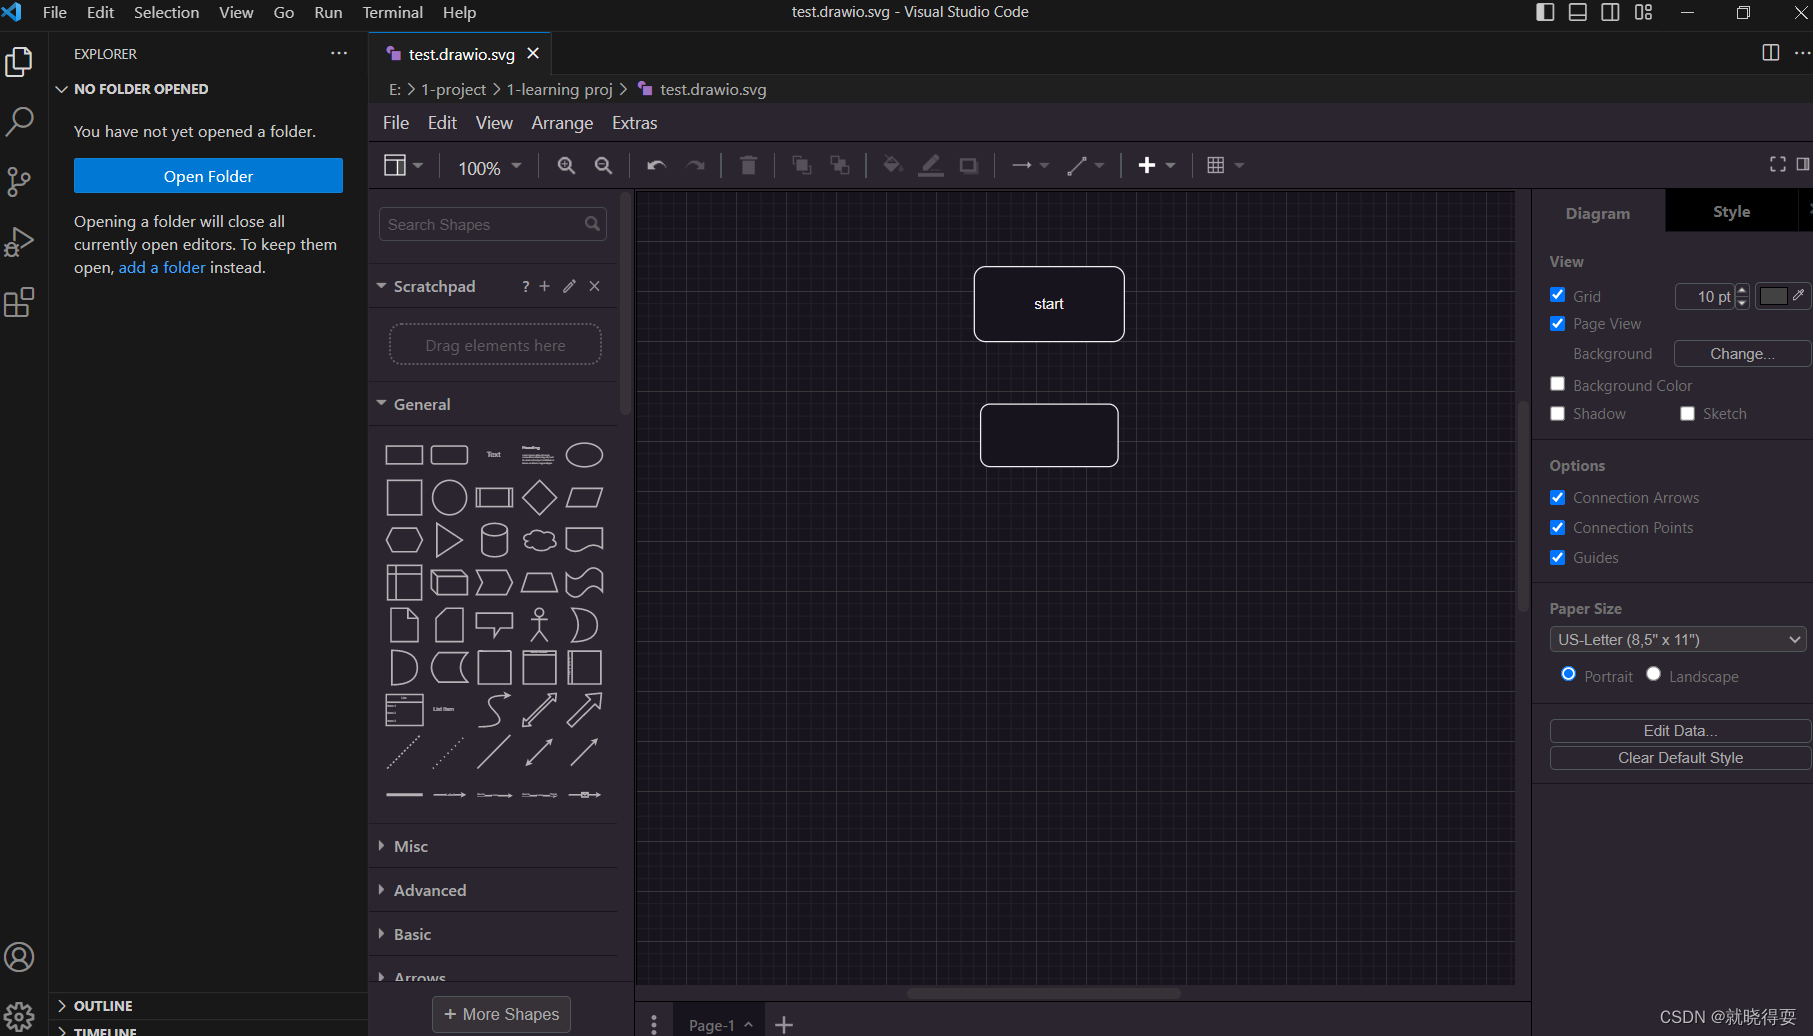
Task: Switch to the Style tab
Action: (x=1731, y=211)
